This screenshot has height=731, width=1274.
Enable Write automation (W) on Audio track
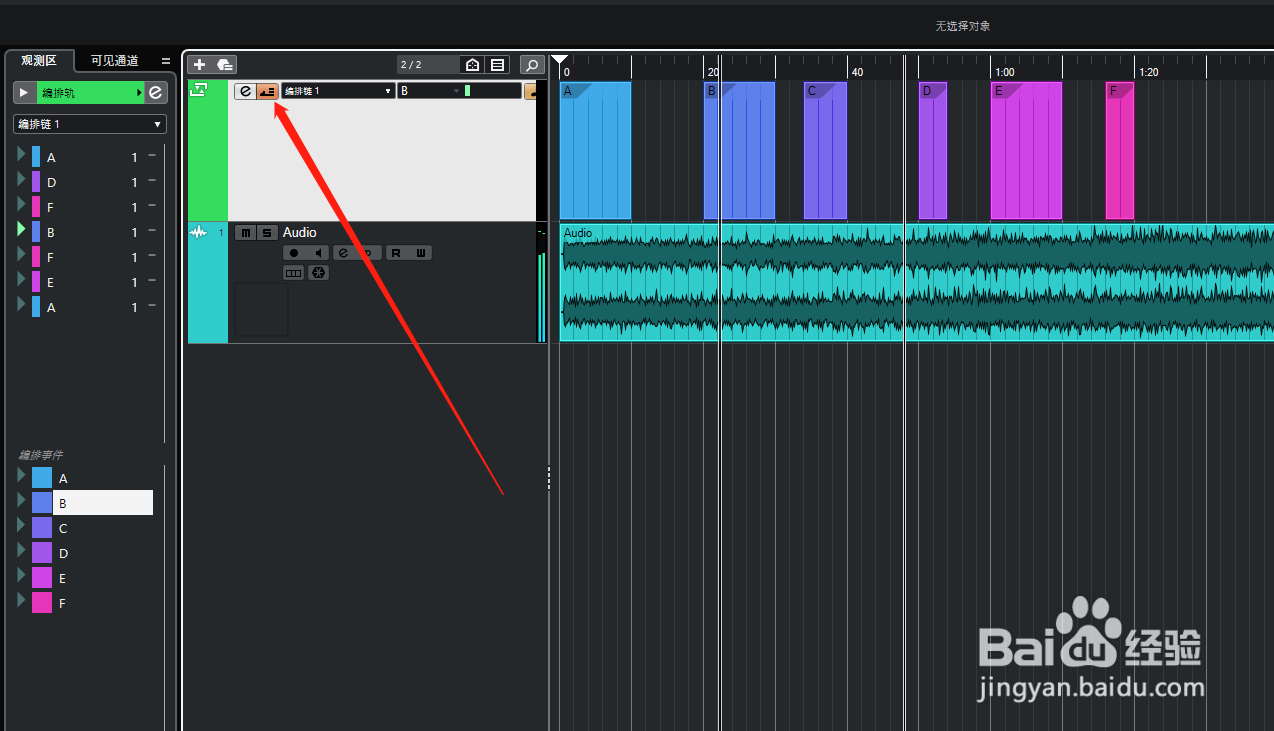coord(420,253)
